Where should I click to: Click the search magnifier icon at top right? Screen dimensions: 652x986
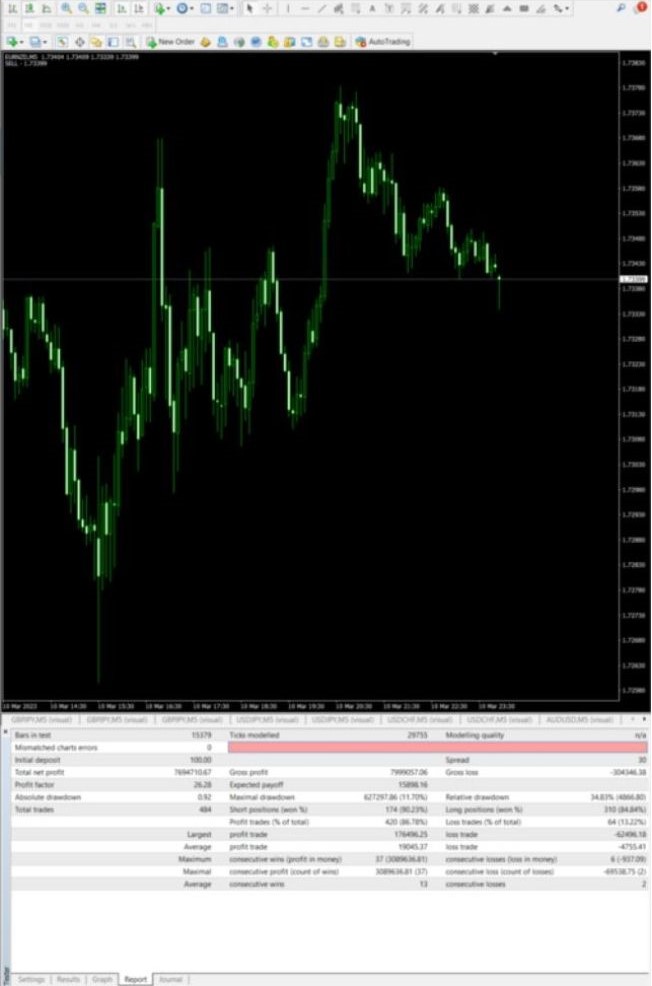click(x=621, y=8)
